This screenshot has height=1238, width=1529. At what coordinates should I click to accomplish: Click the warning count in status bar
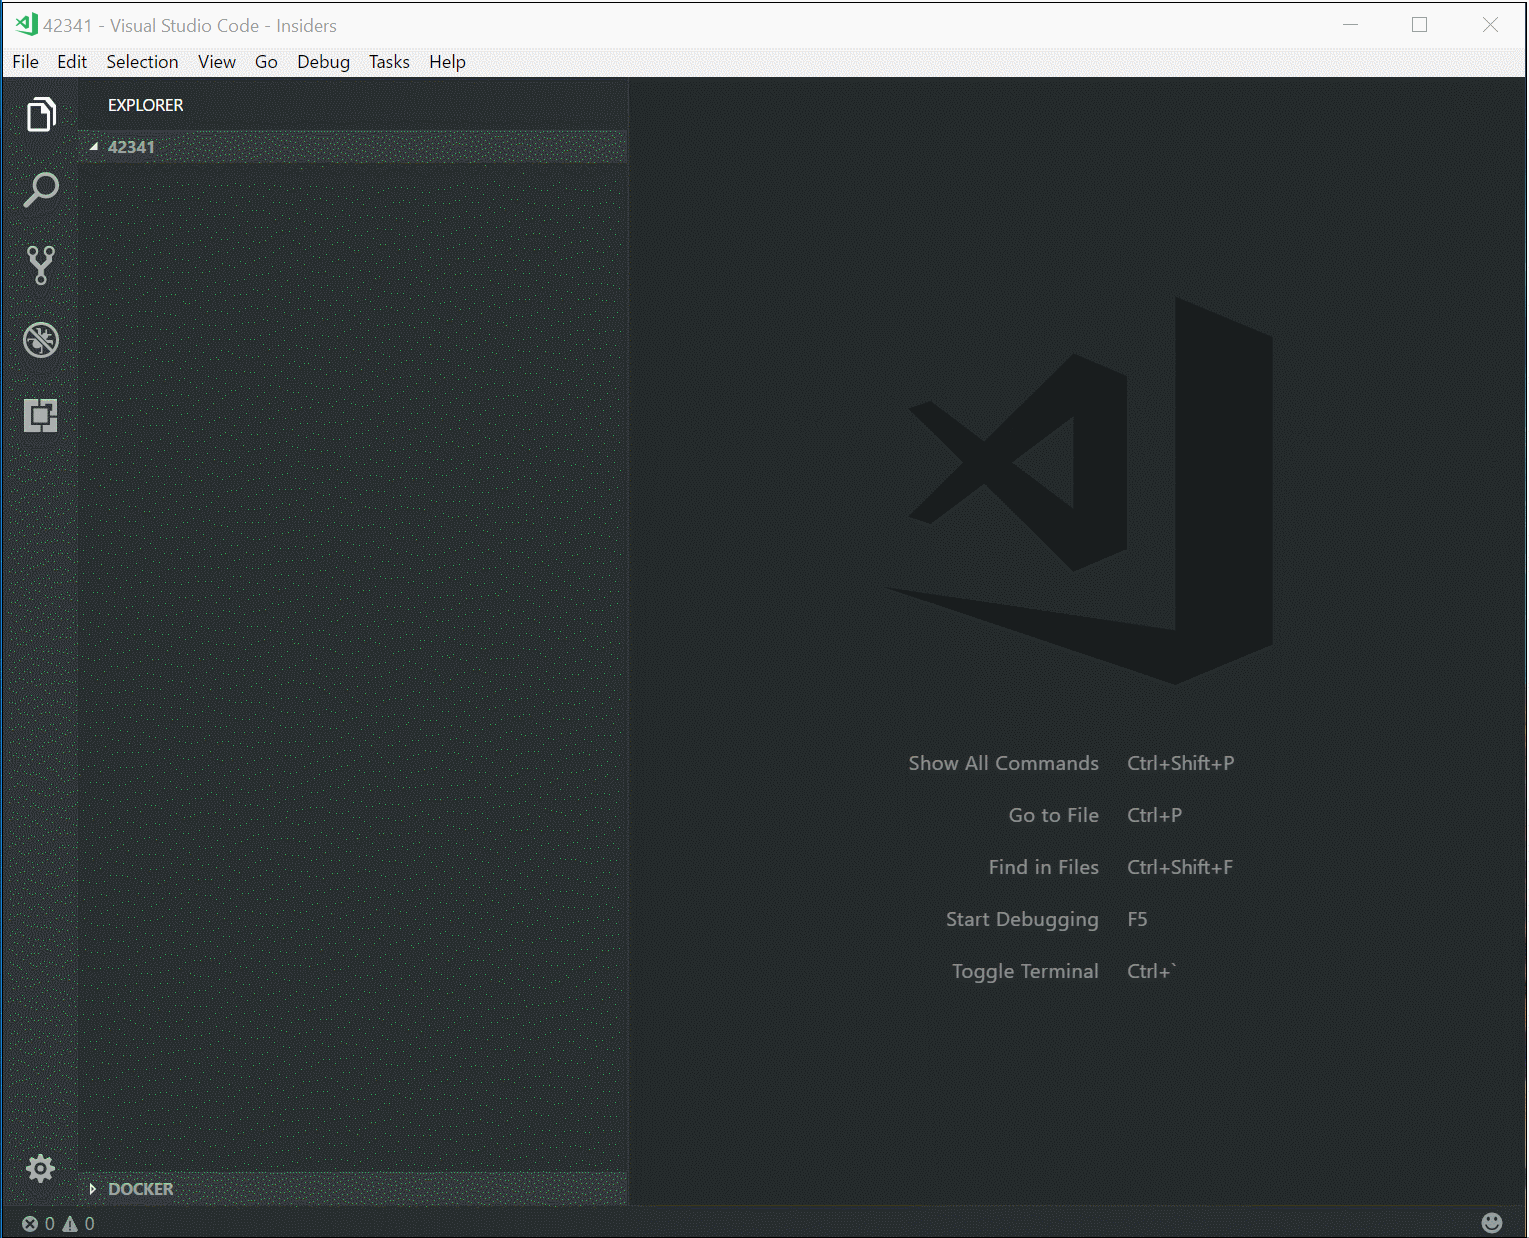[x=79, y=1223]
